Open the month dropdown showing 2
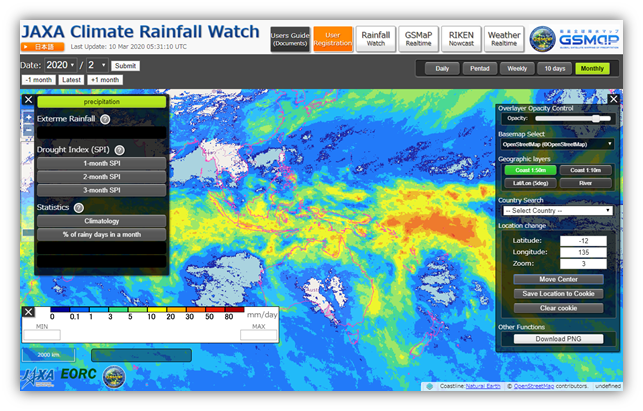The width and height of the screenshot is (643, 411). pos(97,65)
